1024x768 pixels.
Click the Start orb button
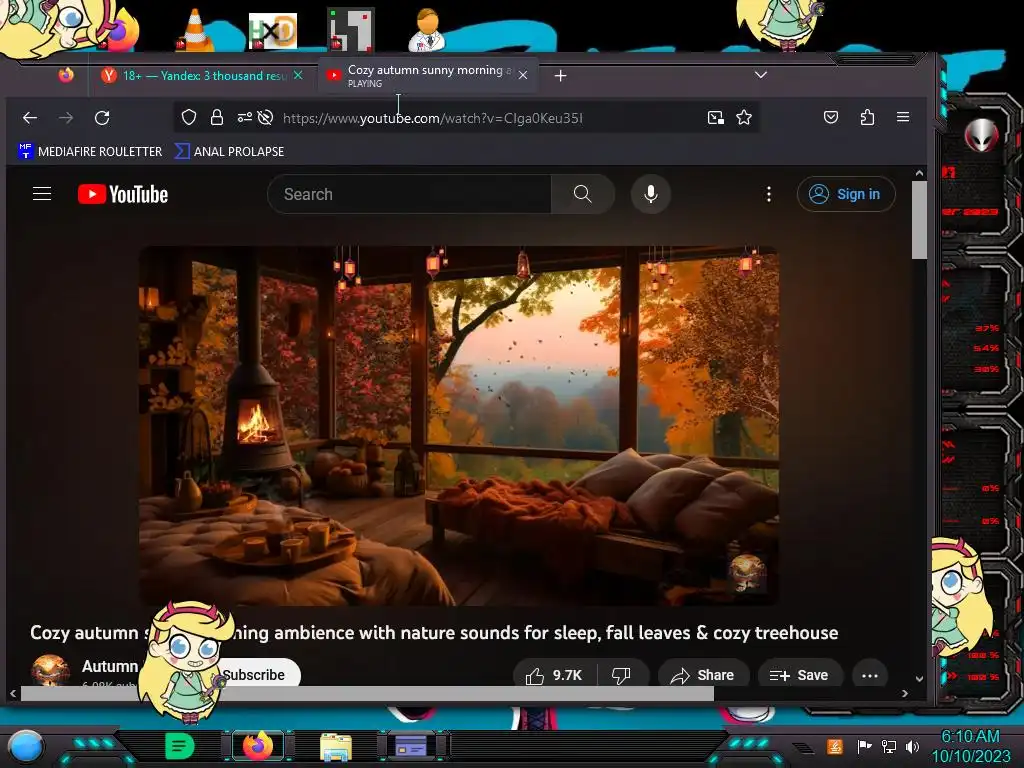click(26, 747)
